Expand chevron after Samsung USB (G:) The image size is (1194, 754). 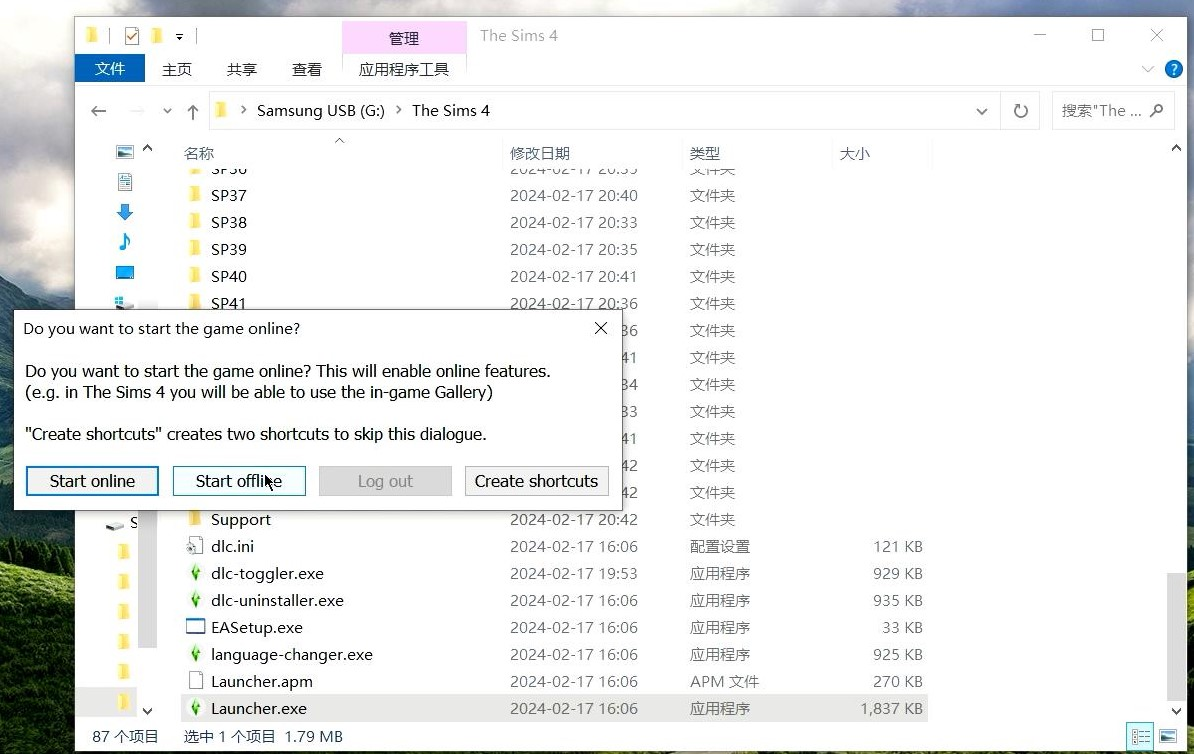coord(398,110)
